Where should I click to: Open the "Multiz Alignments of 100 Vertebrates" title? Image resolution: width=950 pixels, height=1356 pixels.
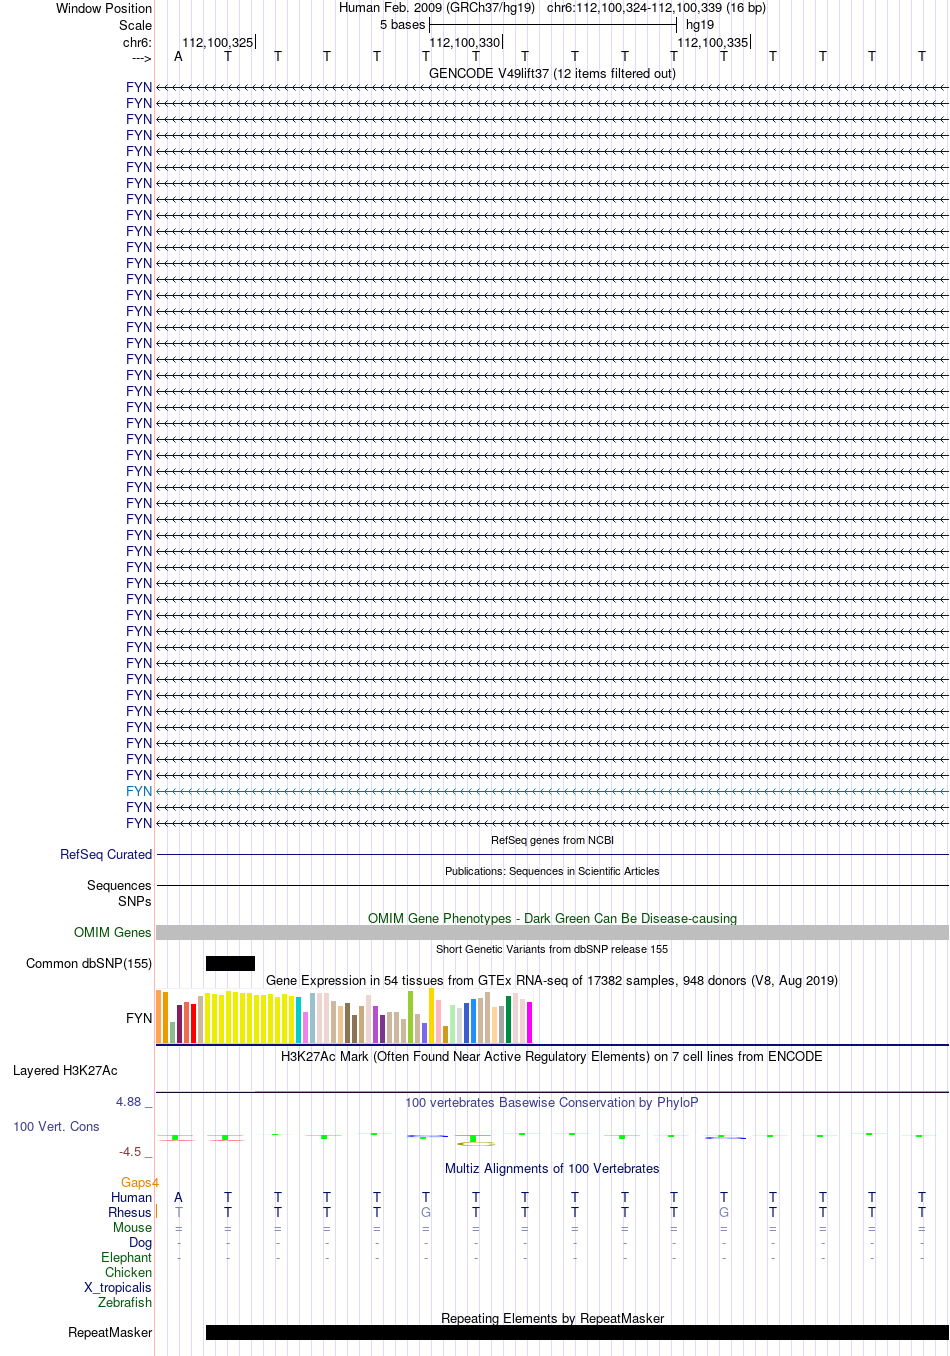coord(552,1168)
